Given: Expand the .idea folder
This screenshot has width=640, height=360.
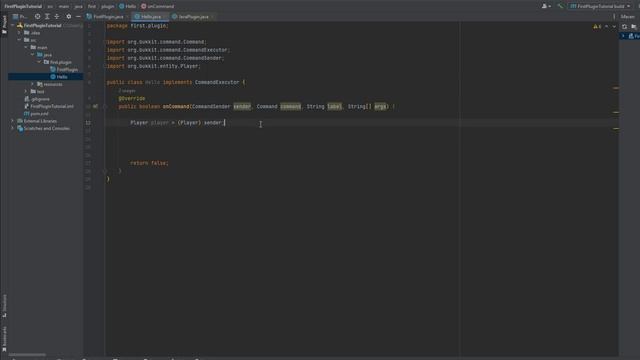Looking at the screenshot, I should point(19,33).
